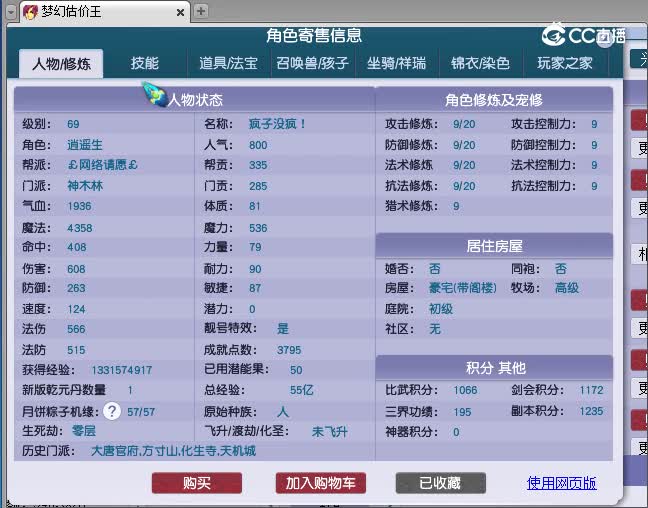
Task: Switch to the 人物/修炼 tab
Action: point(61,64)
